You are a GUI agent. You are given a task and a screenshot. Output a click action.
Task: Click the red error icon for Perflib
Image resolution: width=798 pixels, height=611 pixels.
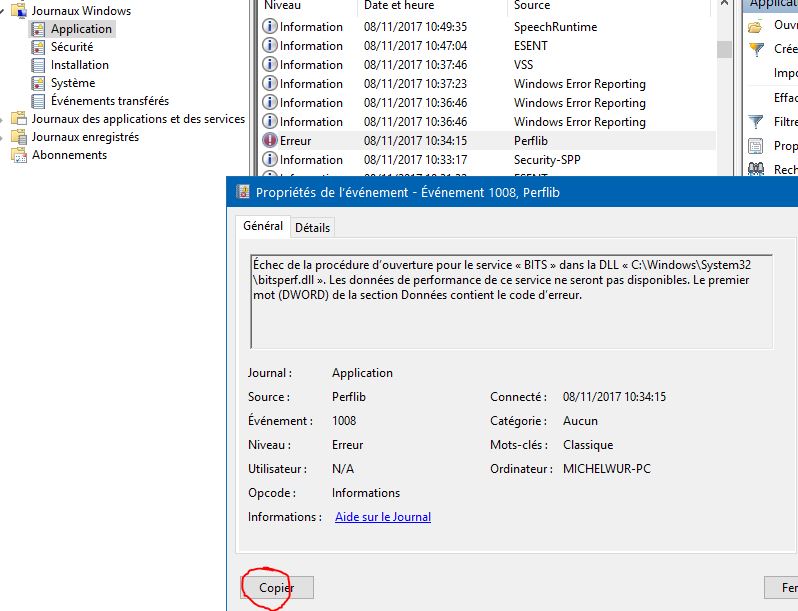(270, 141)
